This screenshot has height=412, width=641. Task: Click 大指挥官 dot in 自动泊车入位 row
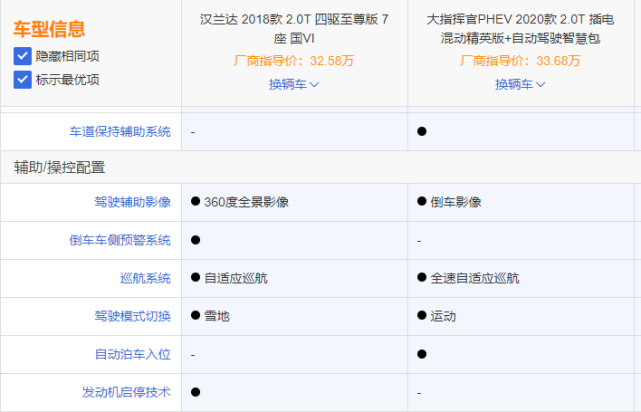422,354
